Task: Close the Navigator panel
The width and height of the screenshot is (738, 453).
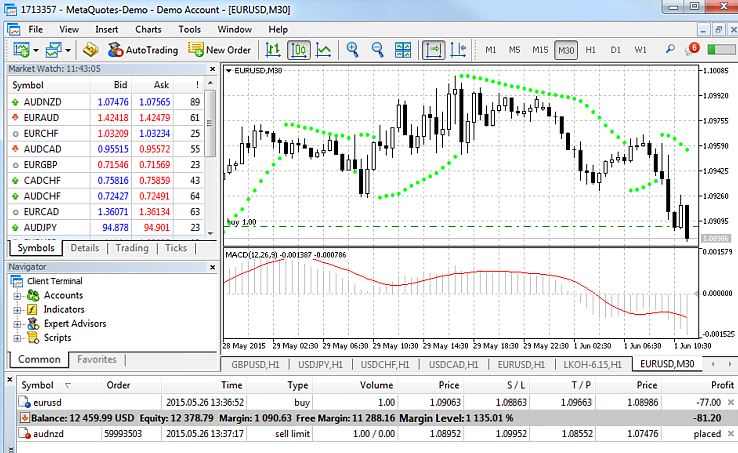Action: (212, 267)
